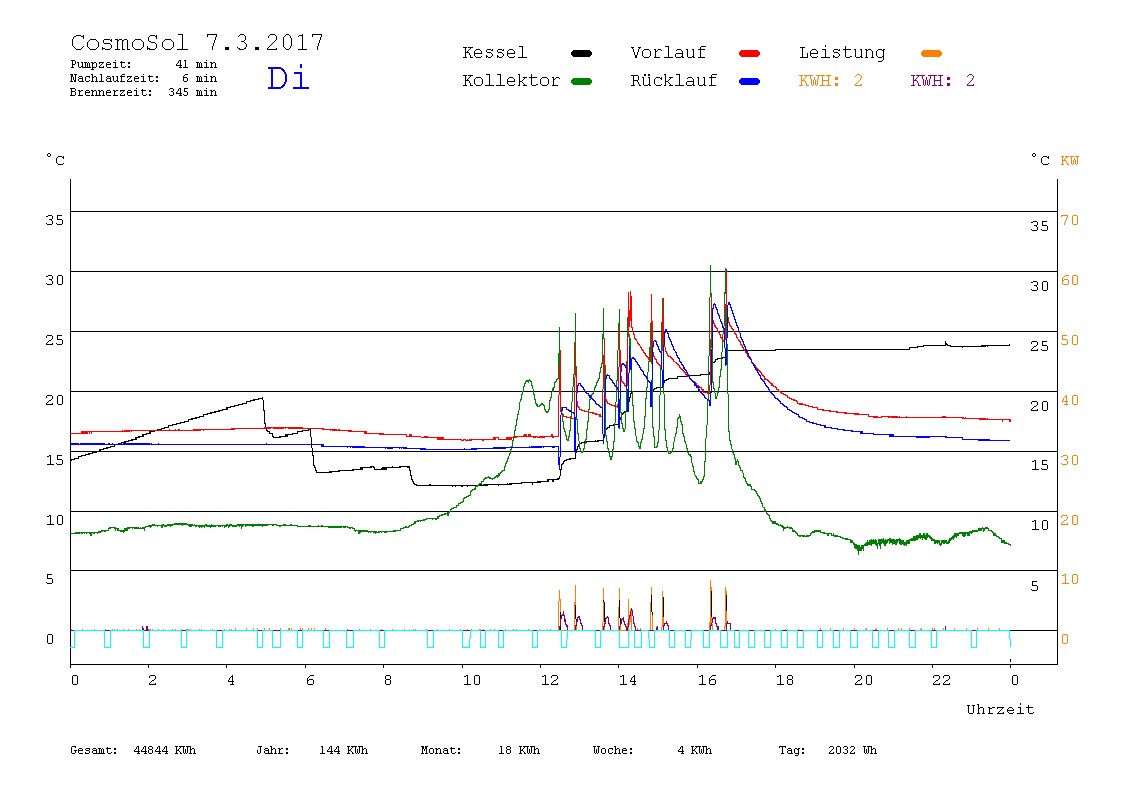Click the red Vorlauf legend swatch
The height and width of the screenshot is (812, 1148).
point(750,53)
